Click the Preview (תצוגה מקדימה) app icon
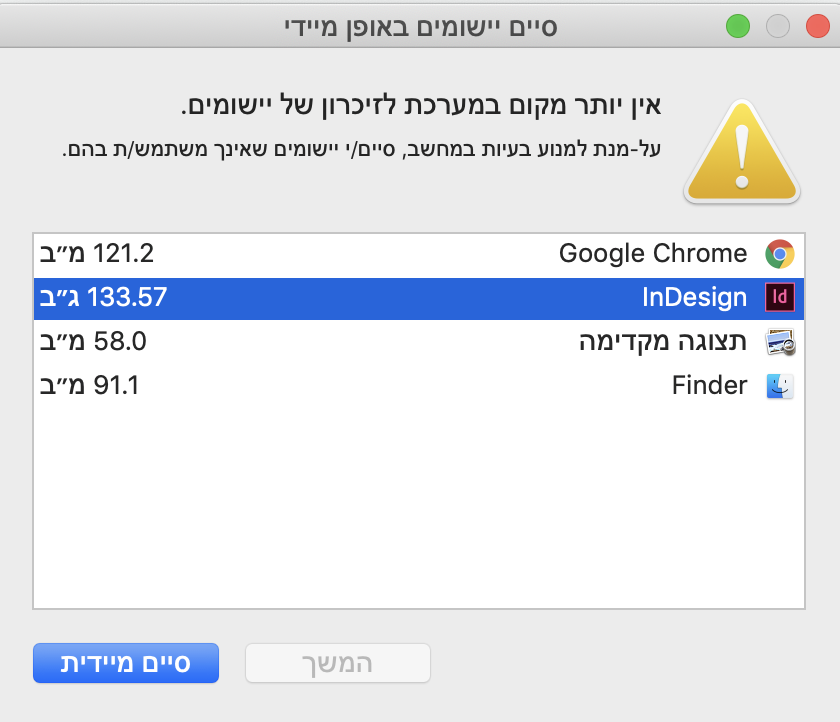The image size is (840, 722). 779,342
